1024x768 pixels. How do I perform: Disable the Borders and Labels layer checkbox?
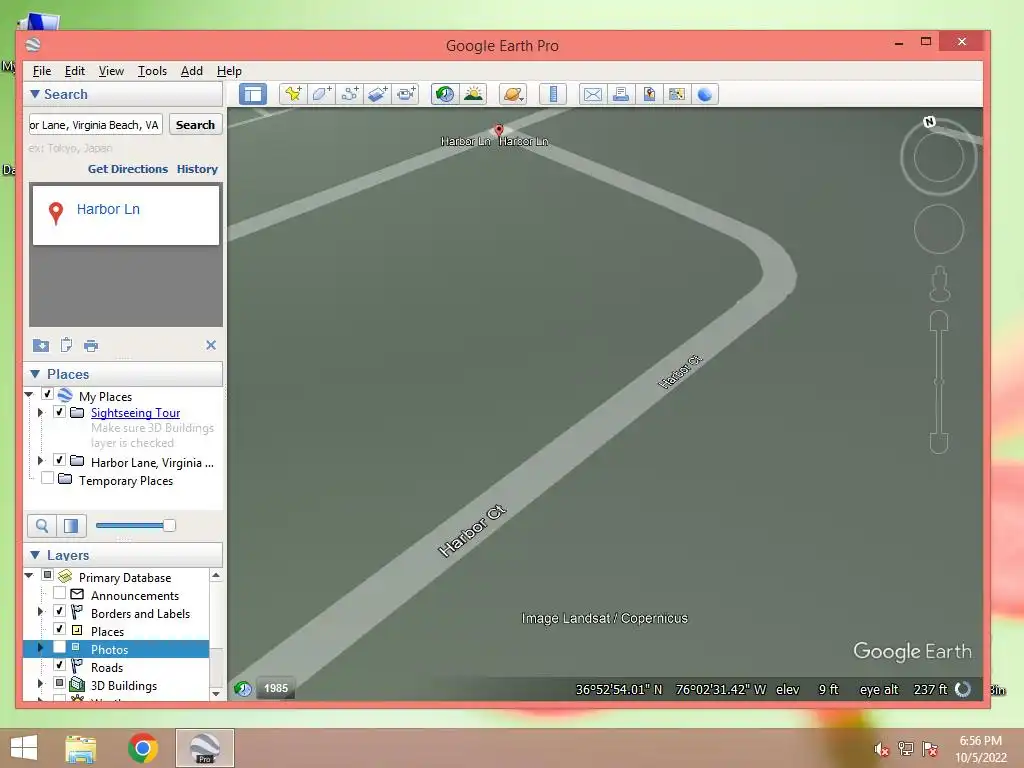point(59,611)
